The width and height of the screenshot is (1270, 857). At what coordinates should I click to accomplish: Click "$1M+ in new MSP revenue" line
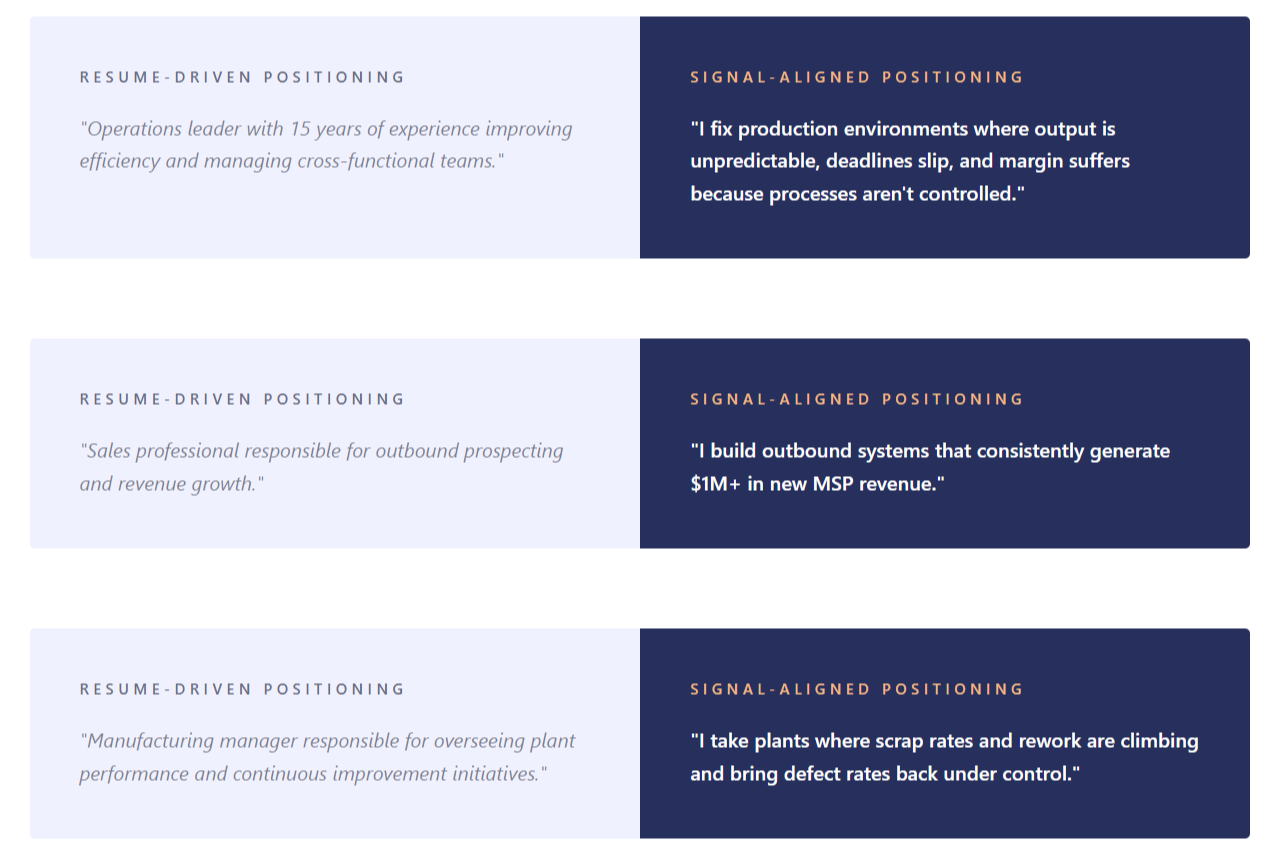coord(817,484)
